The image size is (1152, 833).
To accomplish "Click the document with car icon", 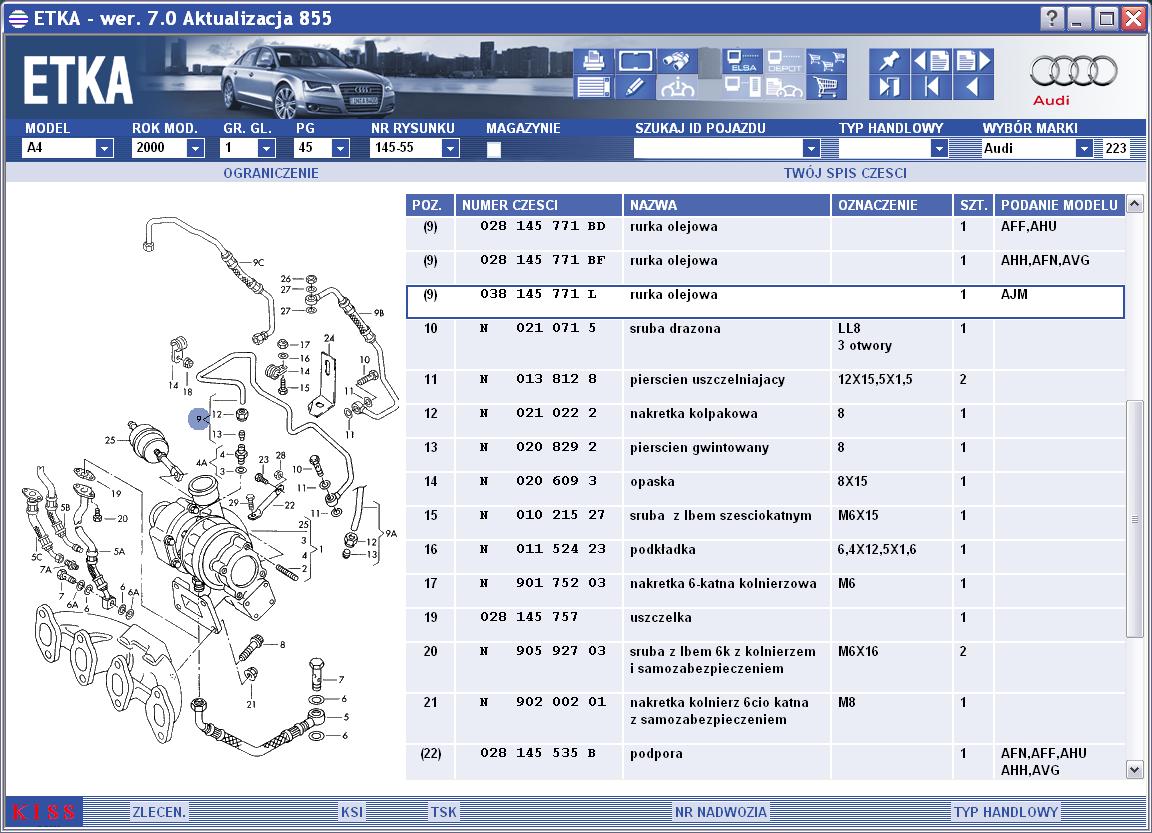I will point(784,87).
